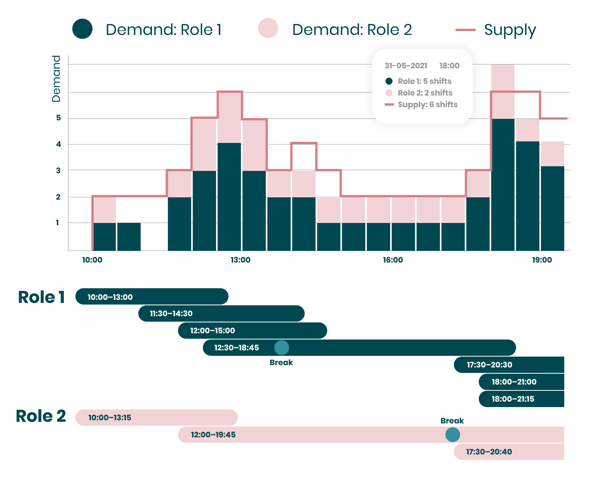Viewport: 600px width, 484px height.
Task: Click the 19:00 time axis label
Action: point(541,260)
